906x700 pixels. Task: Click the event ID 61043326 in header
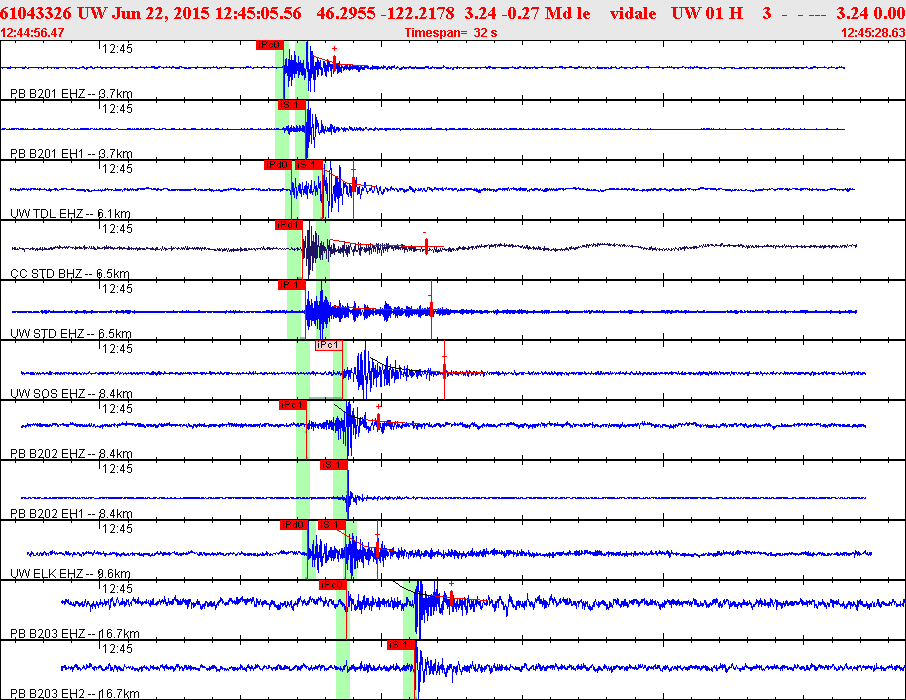[36, 13]
